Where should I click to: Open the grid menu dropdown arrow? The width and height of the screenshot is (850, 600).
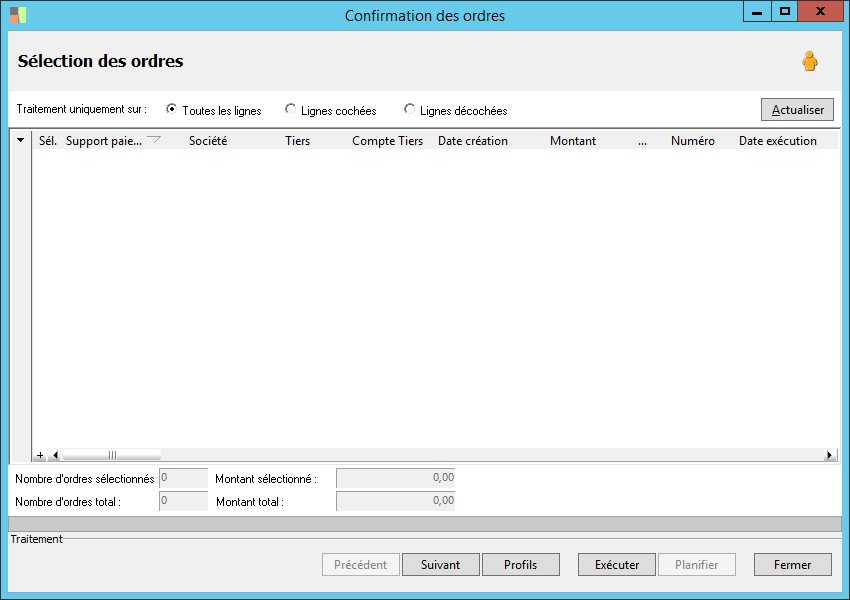(21, 140)
